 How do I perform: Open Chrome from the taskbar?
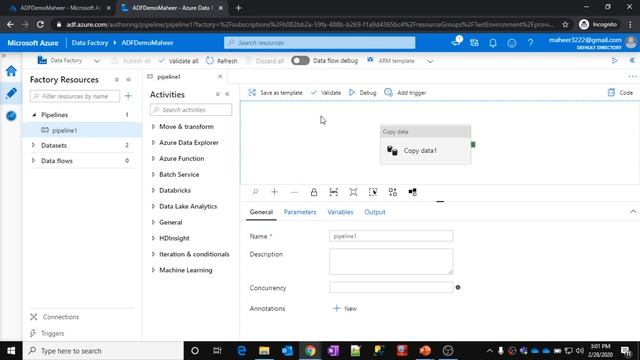pyautogui.click(x=310, y=351)
